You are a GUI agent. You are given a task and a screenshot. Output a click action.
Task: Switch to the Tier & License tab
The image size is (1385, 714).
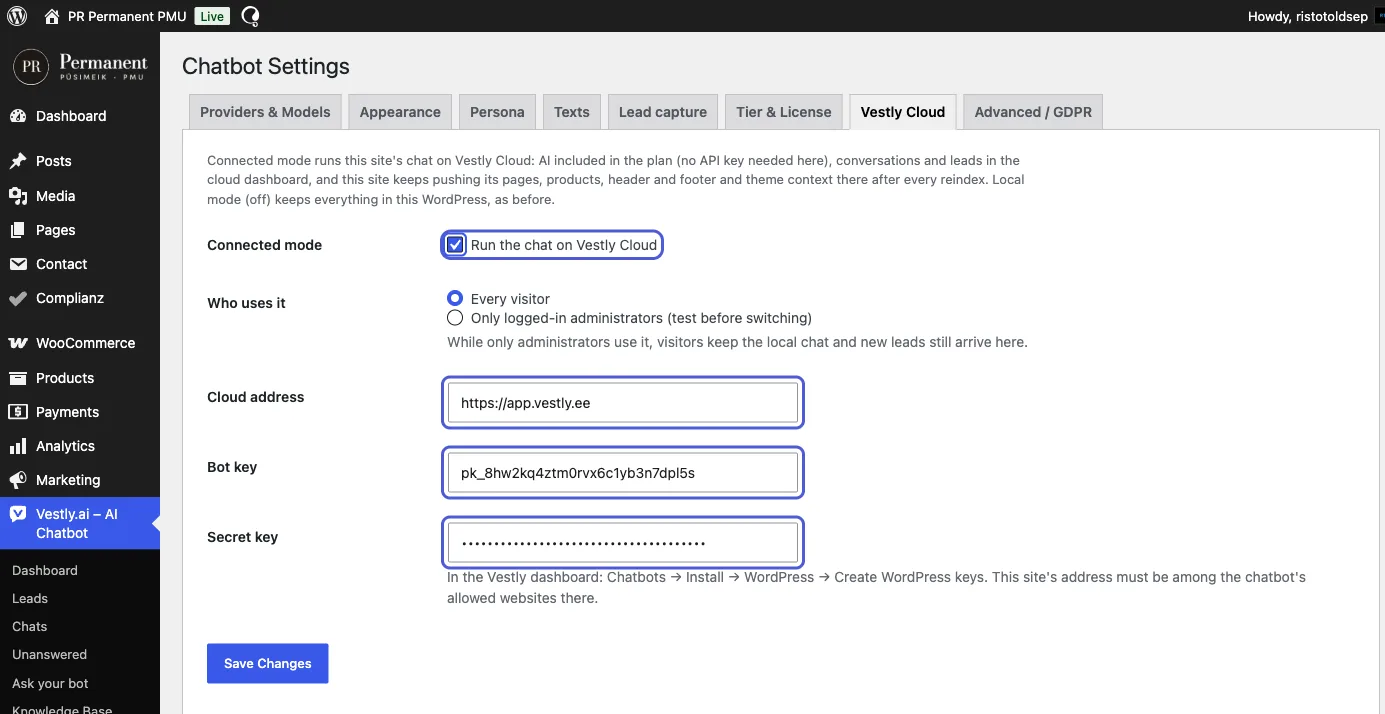coord(784,112)
